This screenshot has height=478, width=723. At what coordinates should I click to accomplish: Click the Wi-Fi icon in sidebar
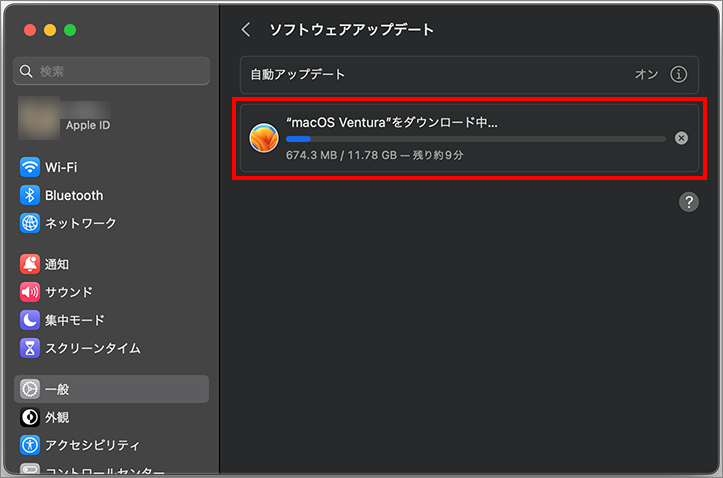tap(30, 167)
